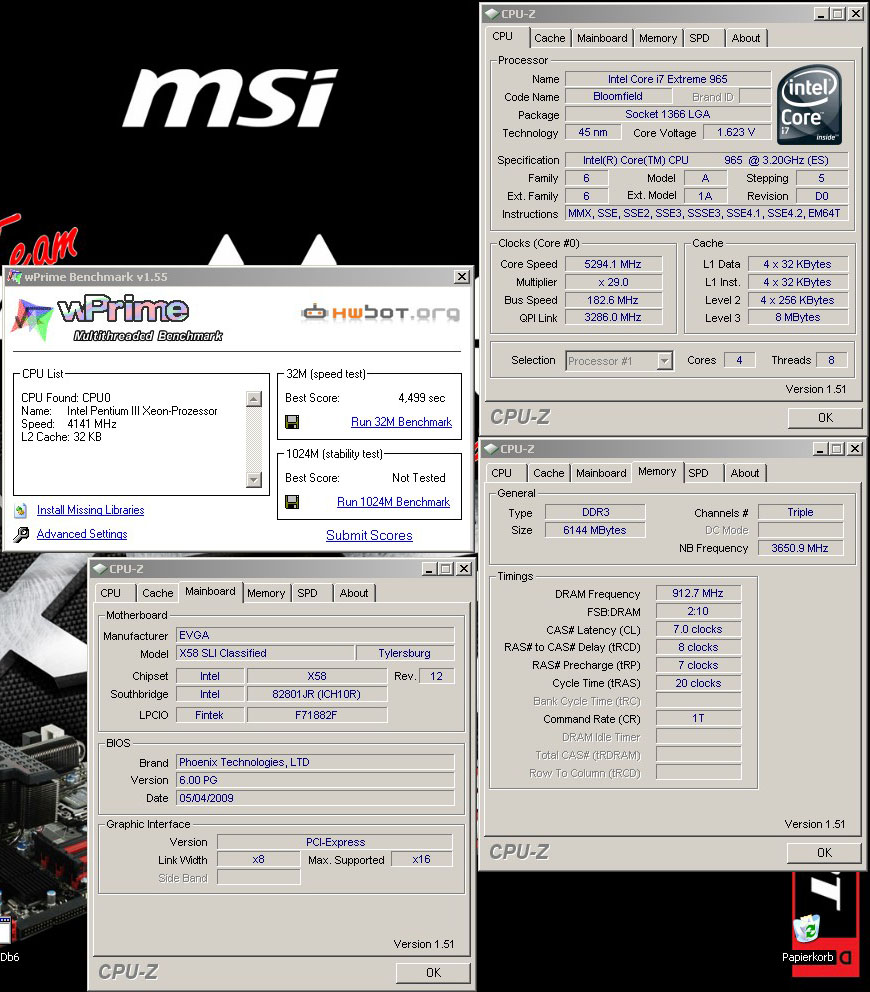Select SPD tab in the Mainboard CPU-Z window
The image size is (870, 992).
pos(307,593)
